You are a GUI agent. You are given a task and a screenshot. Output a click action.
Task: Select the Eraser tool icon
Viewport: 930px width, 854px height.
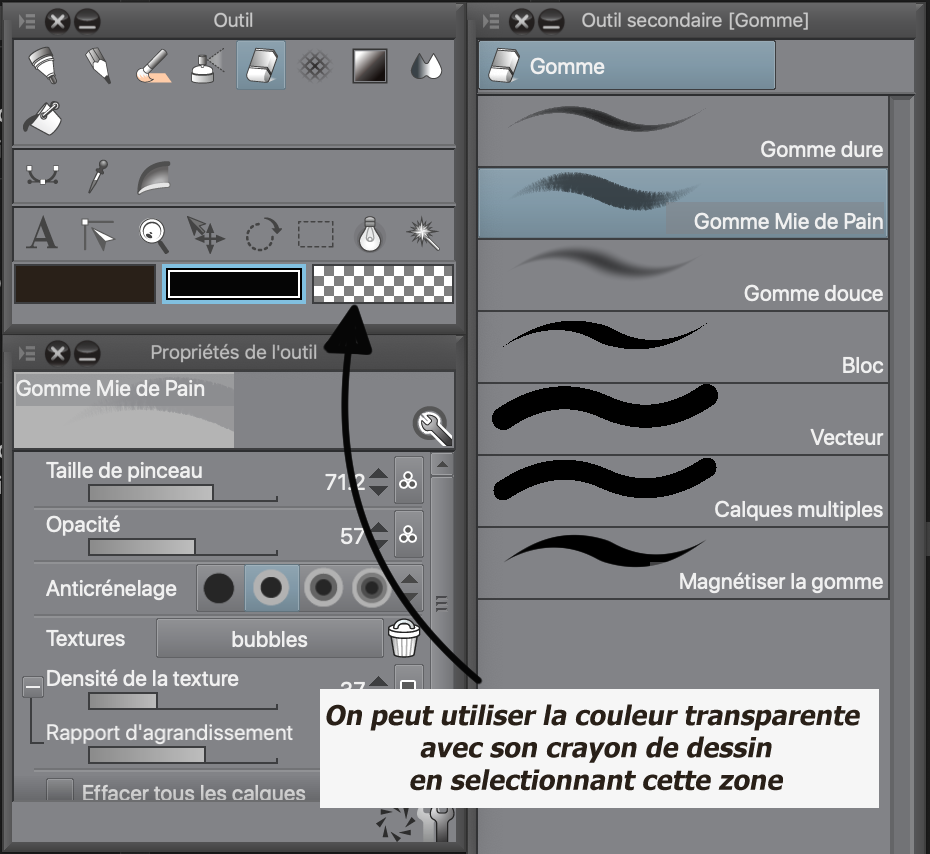coord(260,66)
